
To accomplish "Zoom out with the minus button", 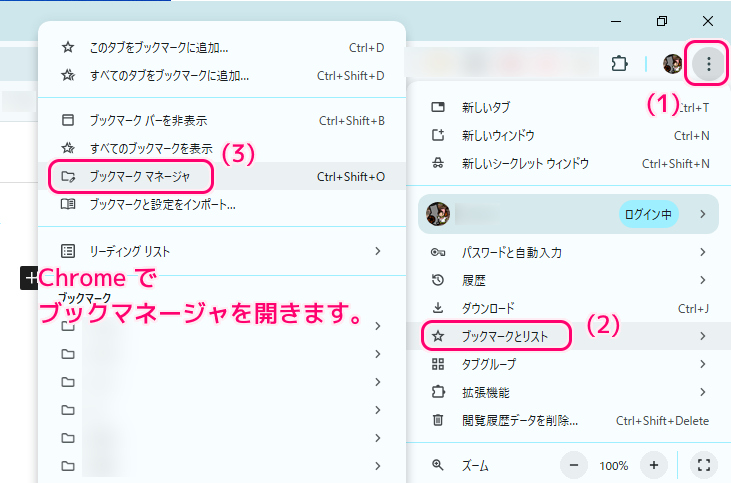I will coord(574,465).
